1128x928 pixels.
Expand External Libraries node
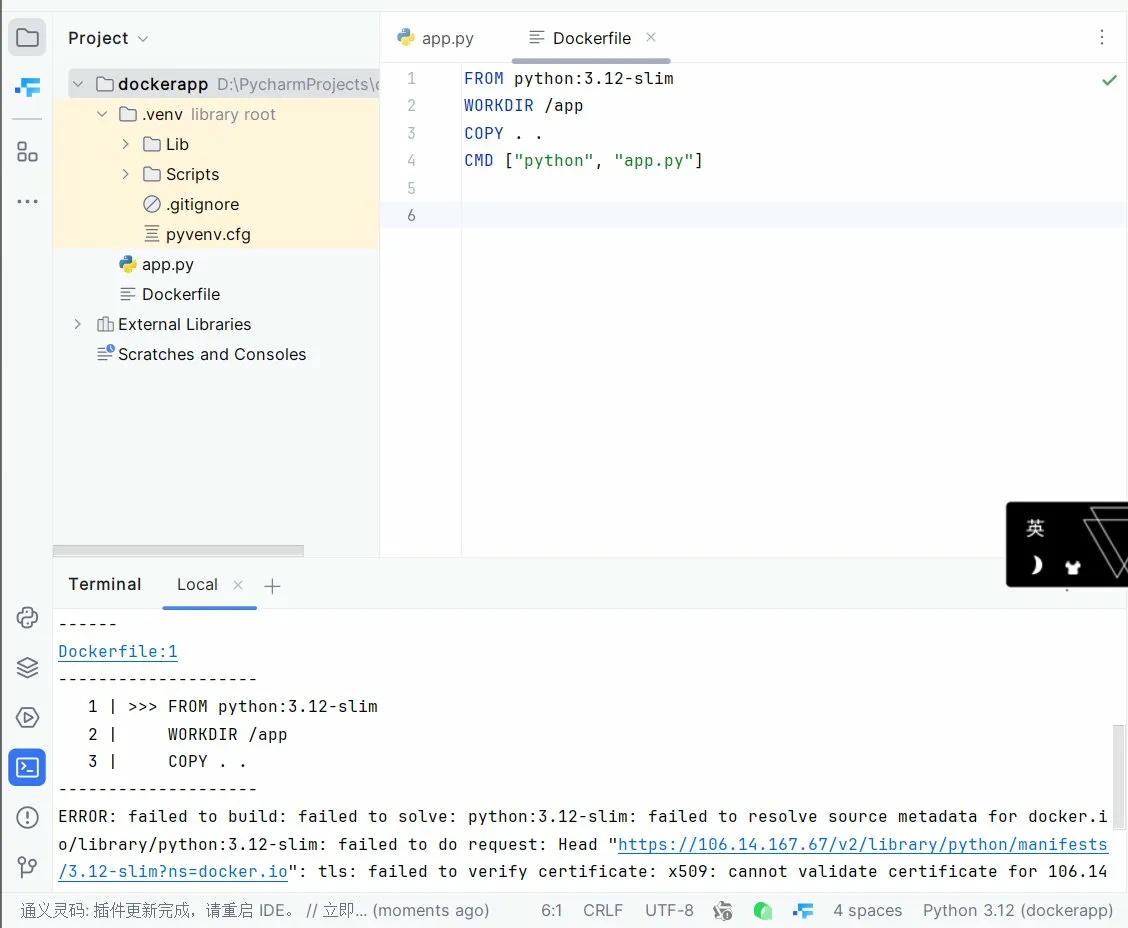click(78, 324)
